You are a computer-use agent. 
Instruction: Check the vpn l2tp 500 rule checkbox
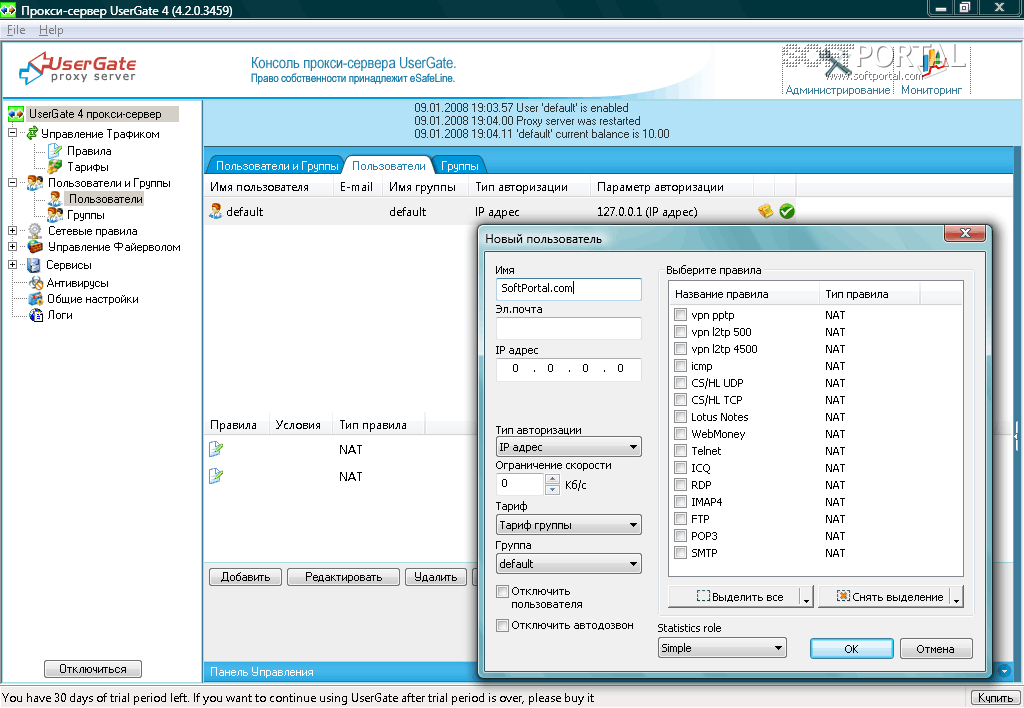click(x=680, y=332)
